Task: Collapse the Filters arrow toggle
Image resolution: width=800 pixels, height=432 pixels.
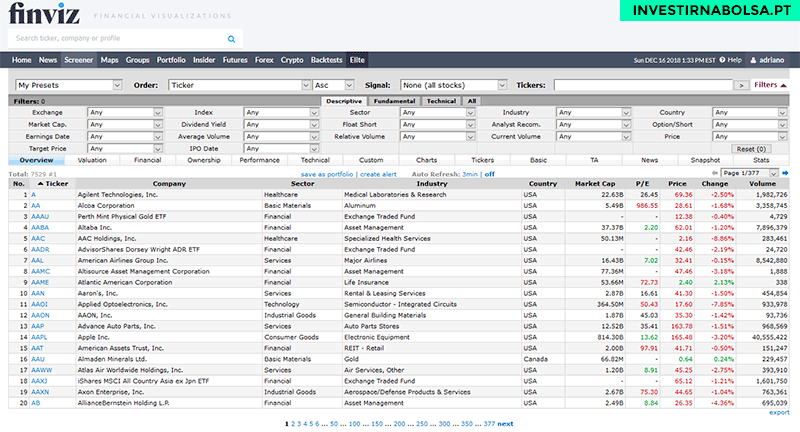Action: (783, 85)
